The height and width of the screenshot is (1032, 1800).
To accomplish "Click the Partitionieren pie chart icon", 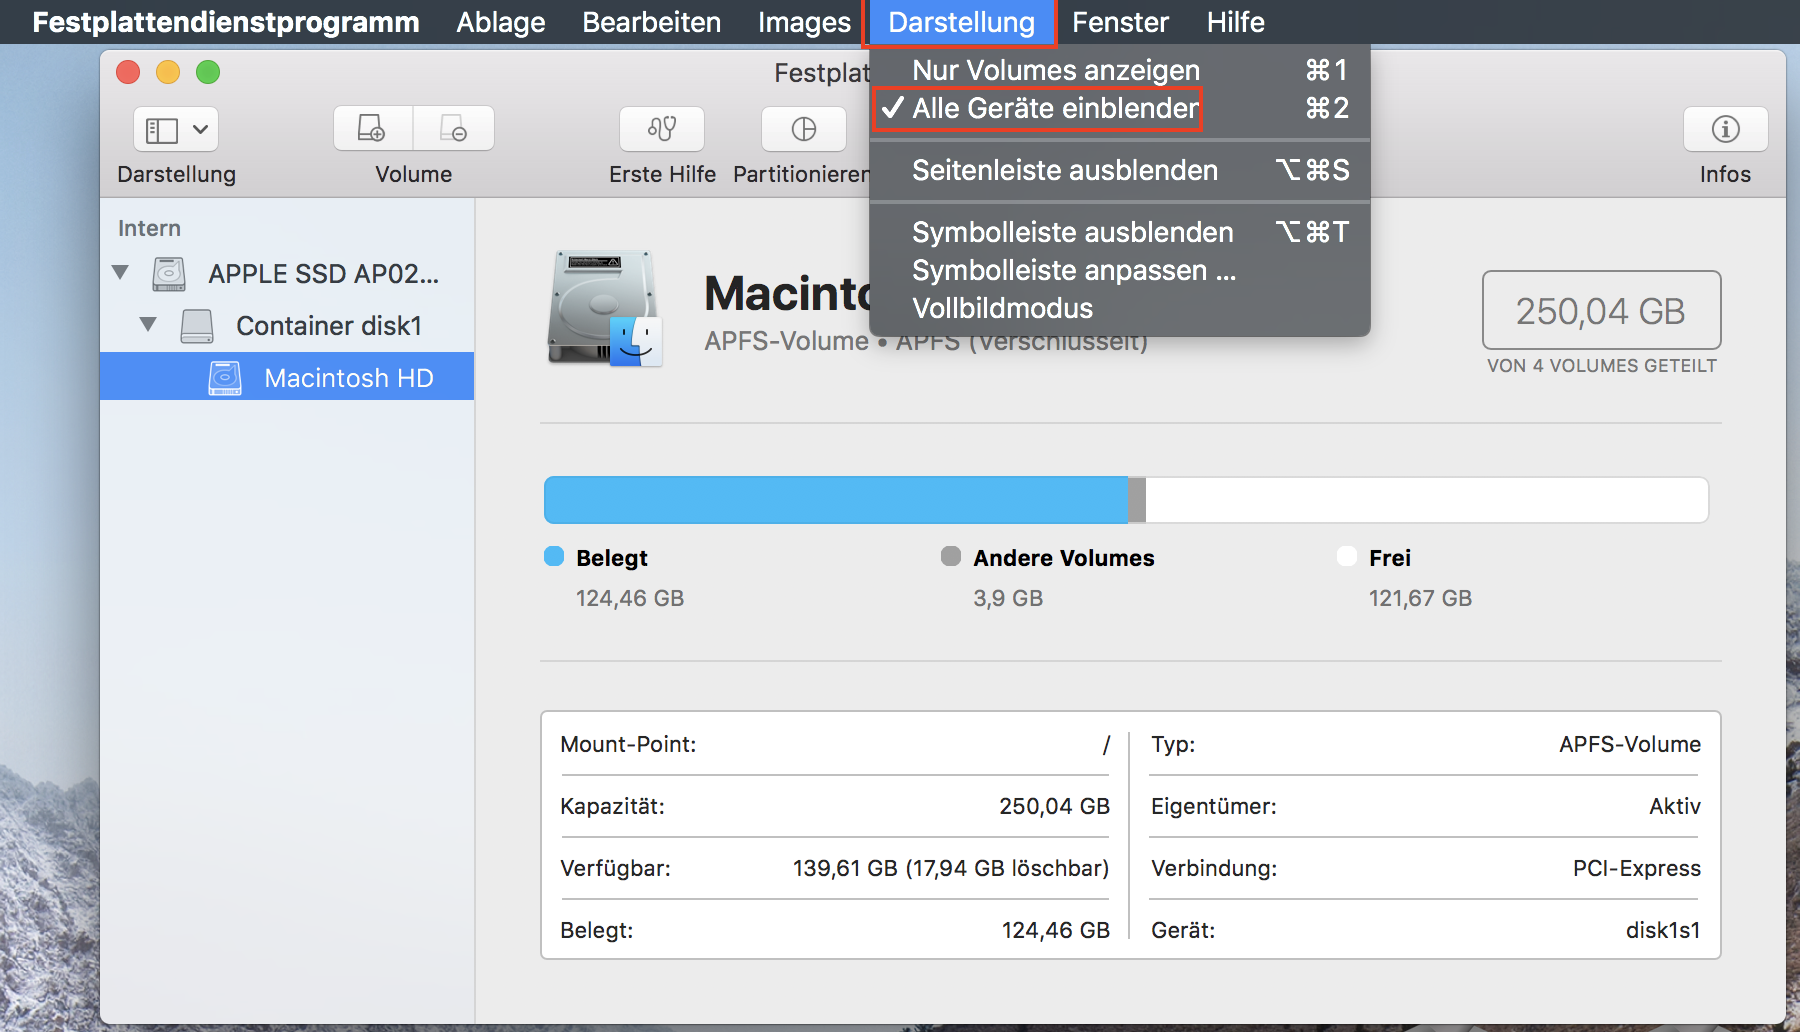I will coord(803,129).
